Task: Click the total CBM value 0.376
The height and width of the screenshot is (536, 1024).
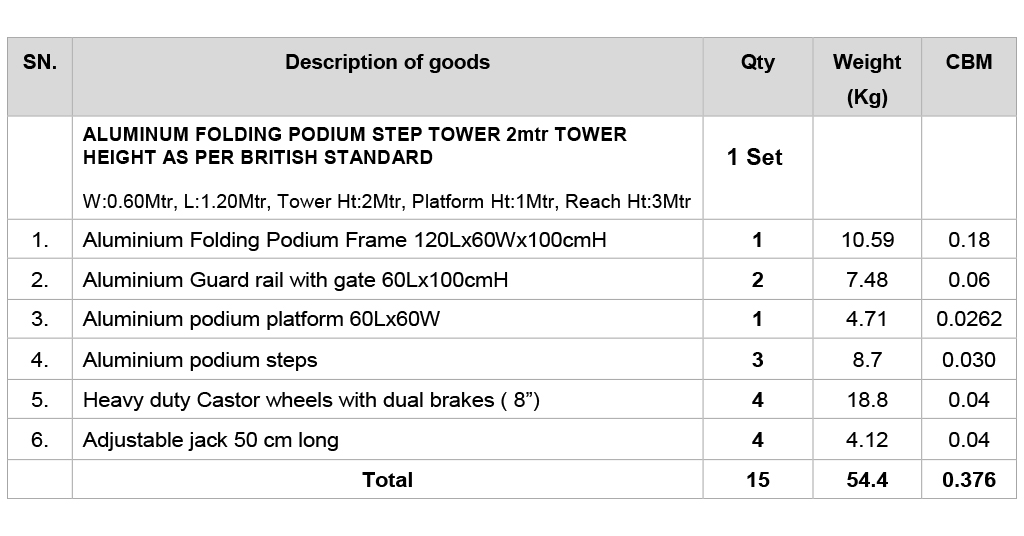Action: [x=969, y=479]
